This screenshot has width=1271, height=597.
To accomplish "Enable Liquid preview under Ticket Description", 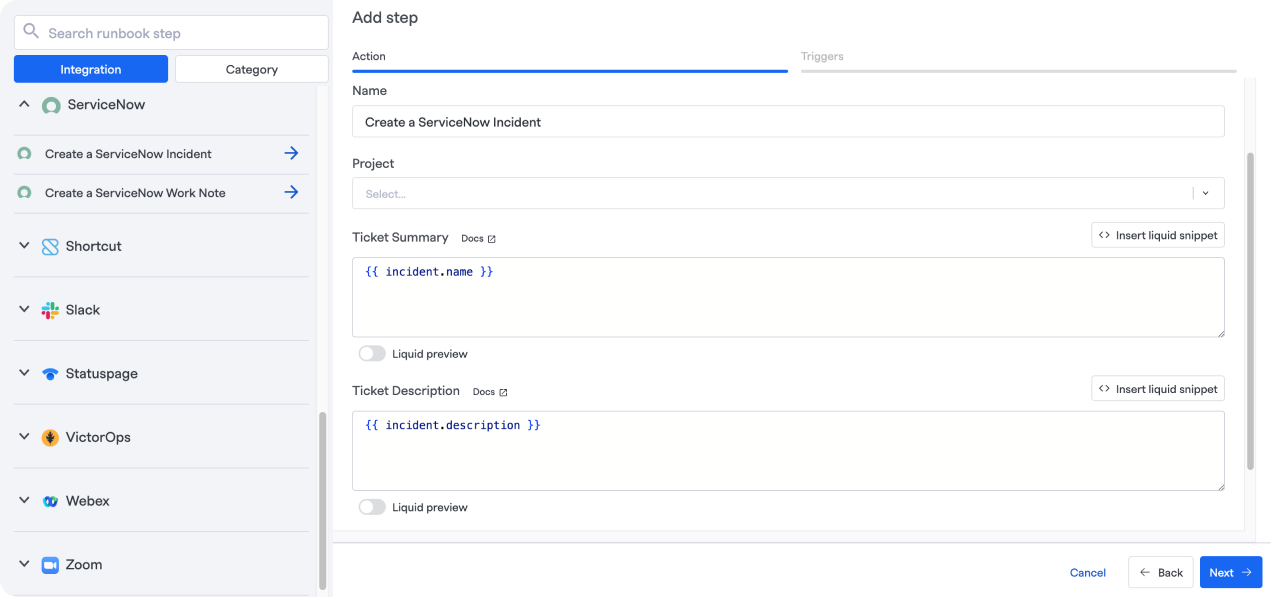I will [x=372, y=507].
